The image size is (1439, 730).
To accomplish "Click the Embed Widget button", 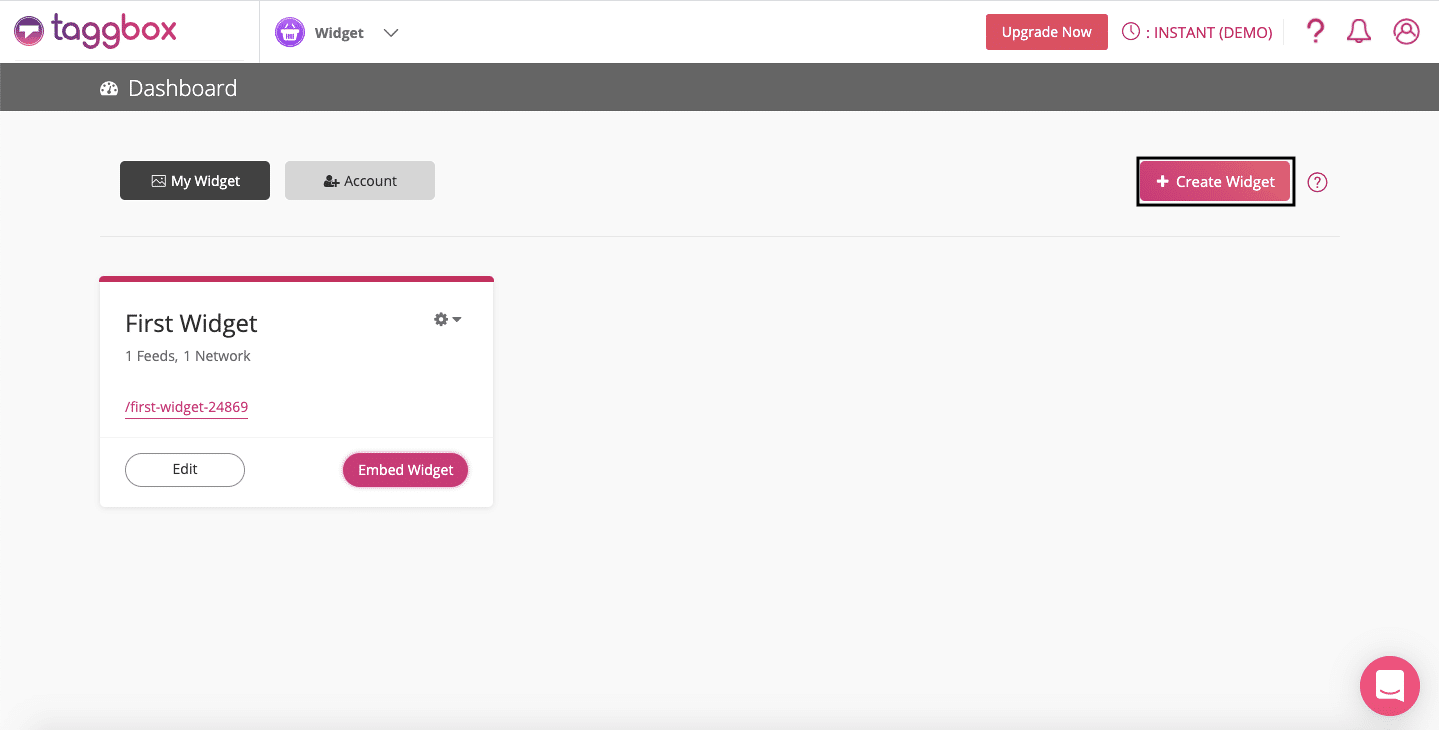I will (405, 470).
